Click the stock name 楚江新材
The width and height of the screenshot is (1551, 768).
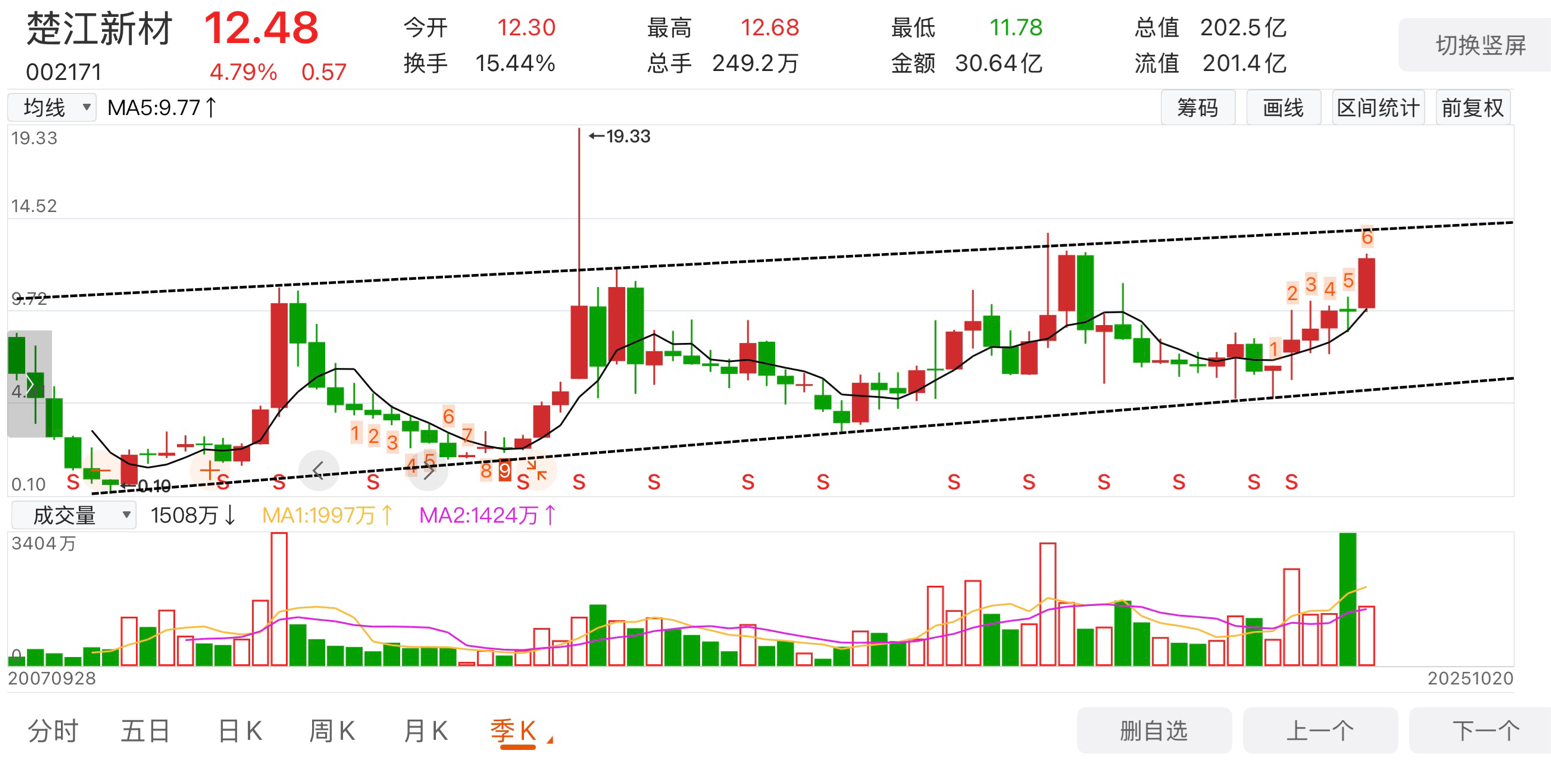[x=99, y=29]
